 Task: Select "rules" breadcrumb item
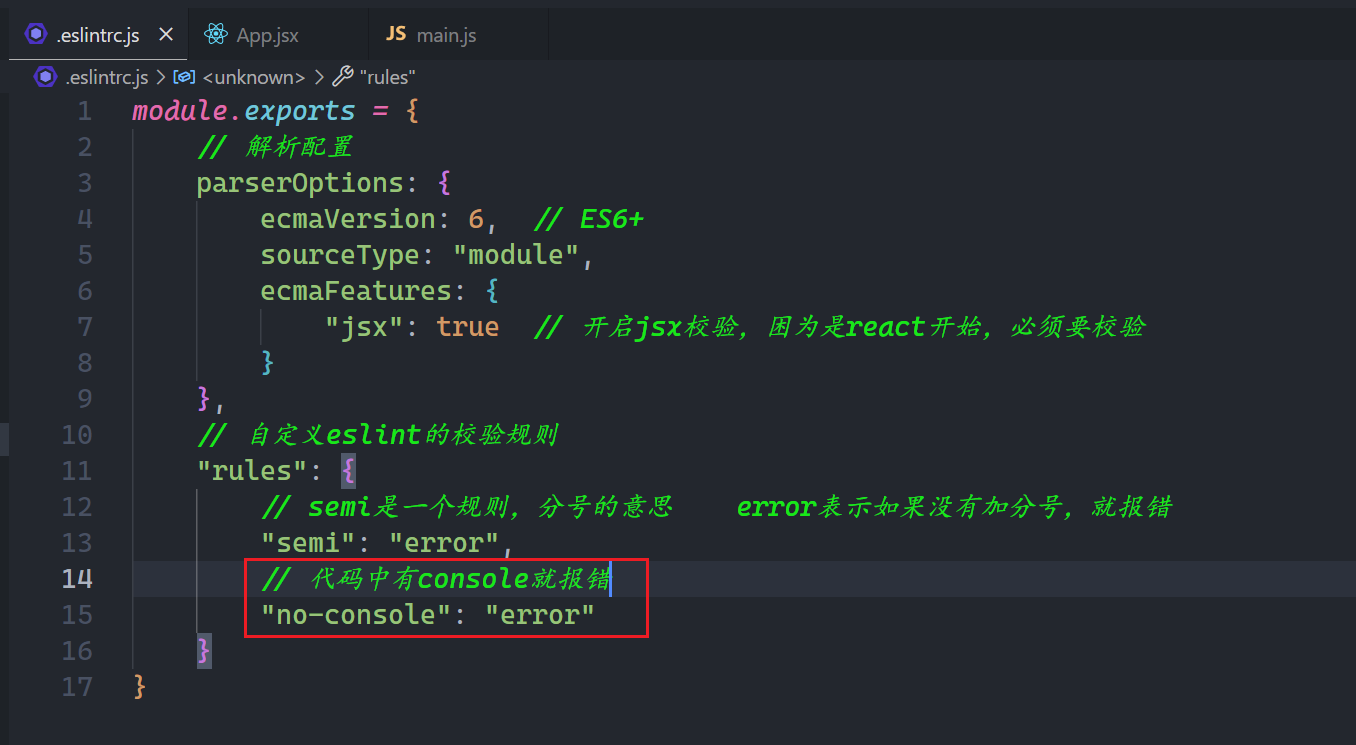coord(387,77)
